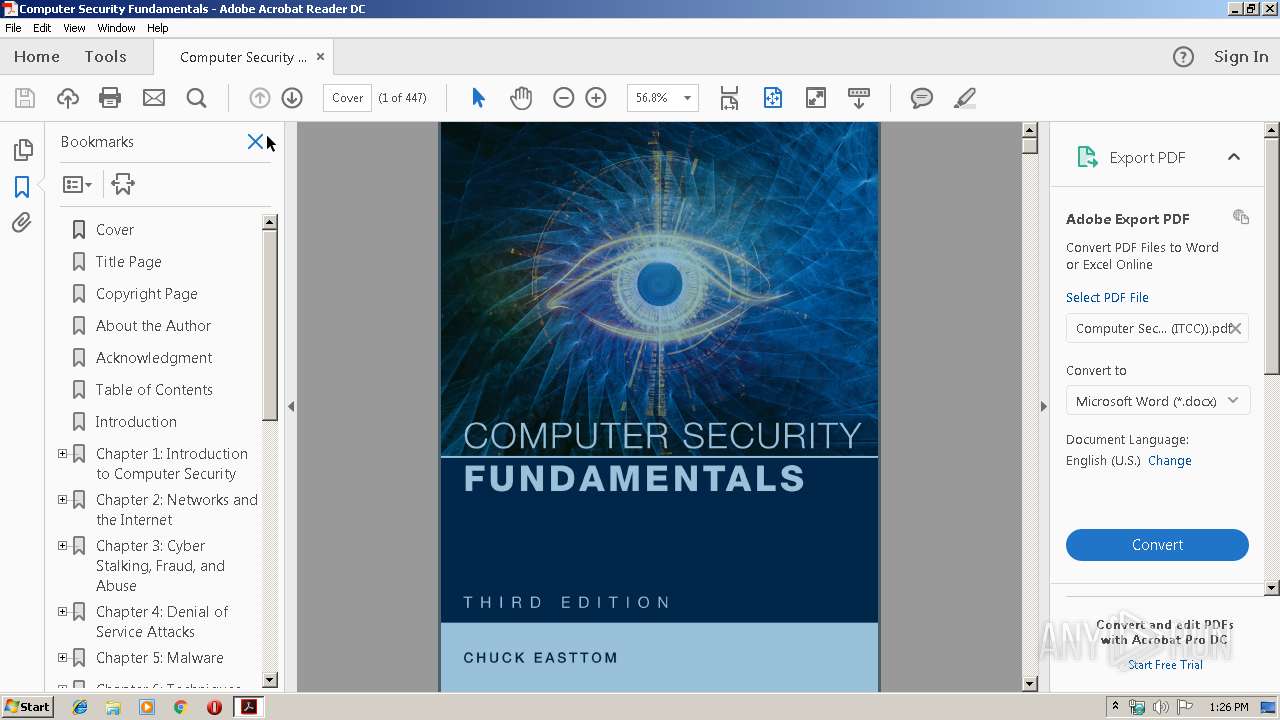
Task: Open the Find text magnifier
Action: click(196, 98)
